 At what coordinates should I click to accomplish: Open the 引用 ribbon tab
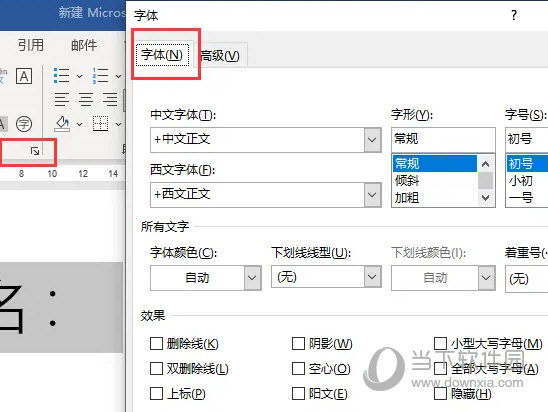[x=31, y=45]
